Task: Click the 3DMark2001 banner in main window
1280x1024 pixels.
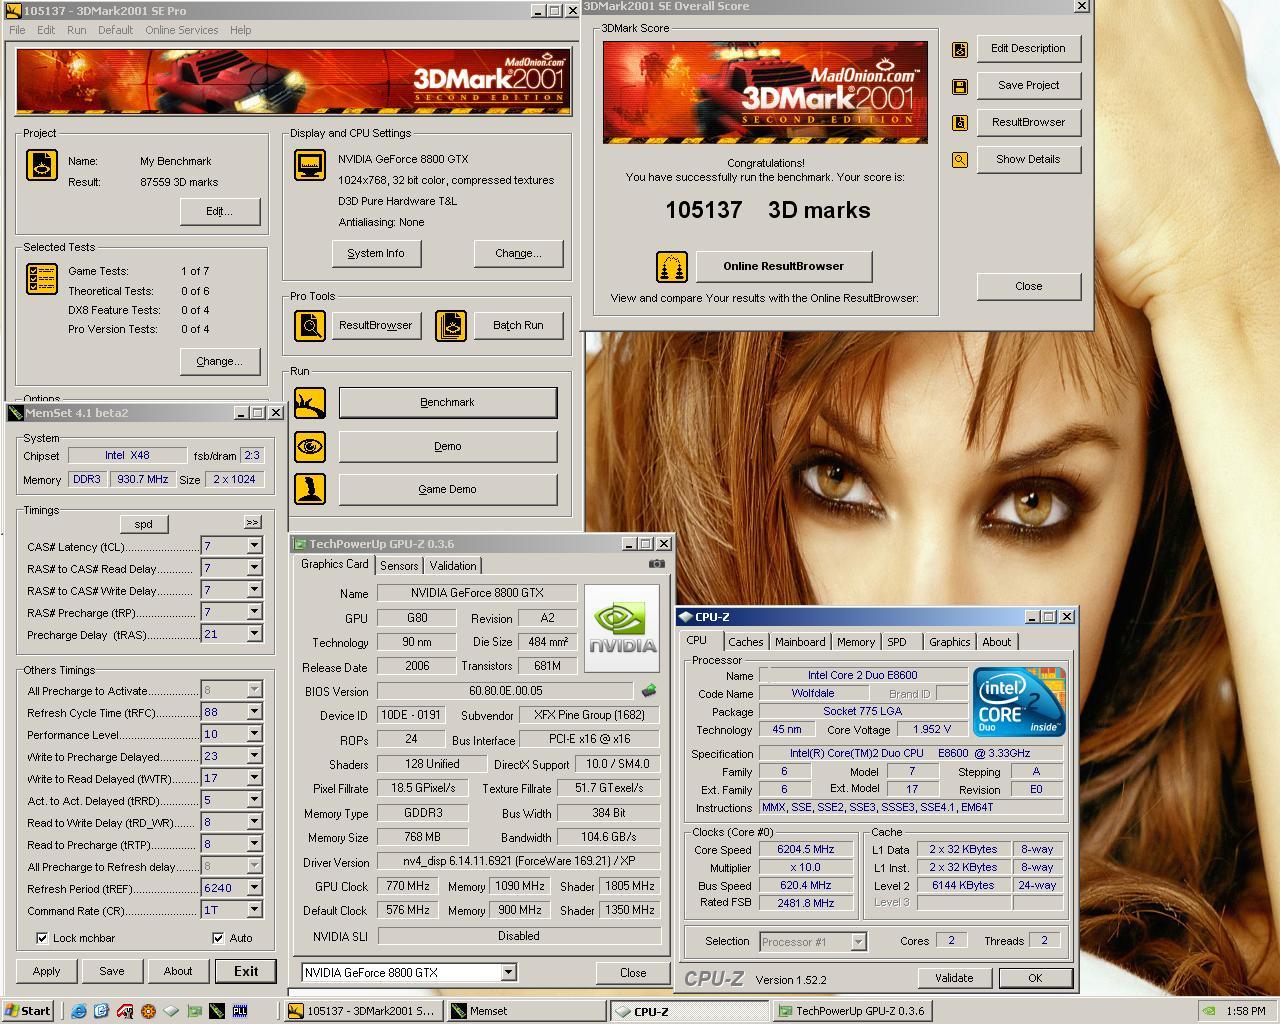Action: coord(293,81)
